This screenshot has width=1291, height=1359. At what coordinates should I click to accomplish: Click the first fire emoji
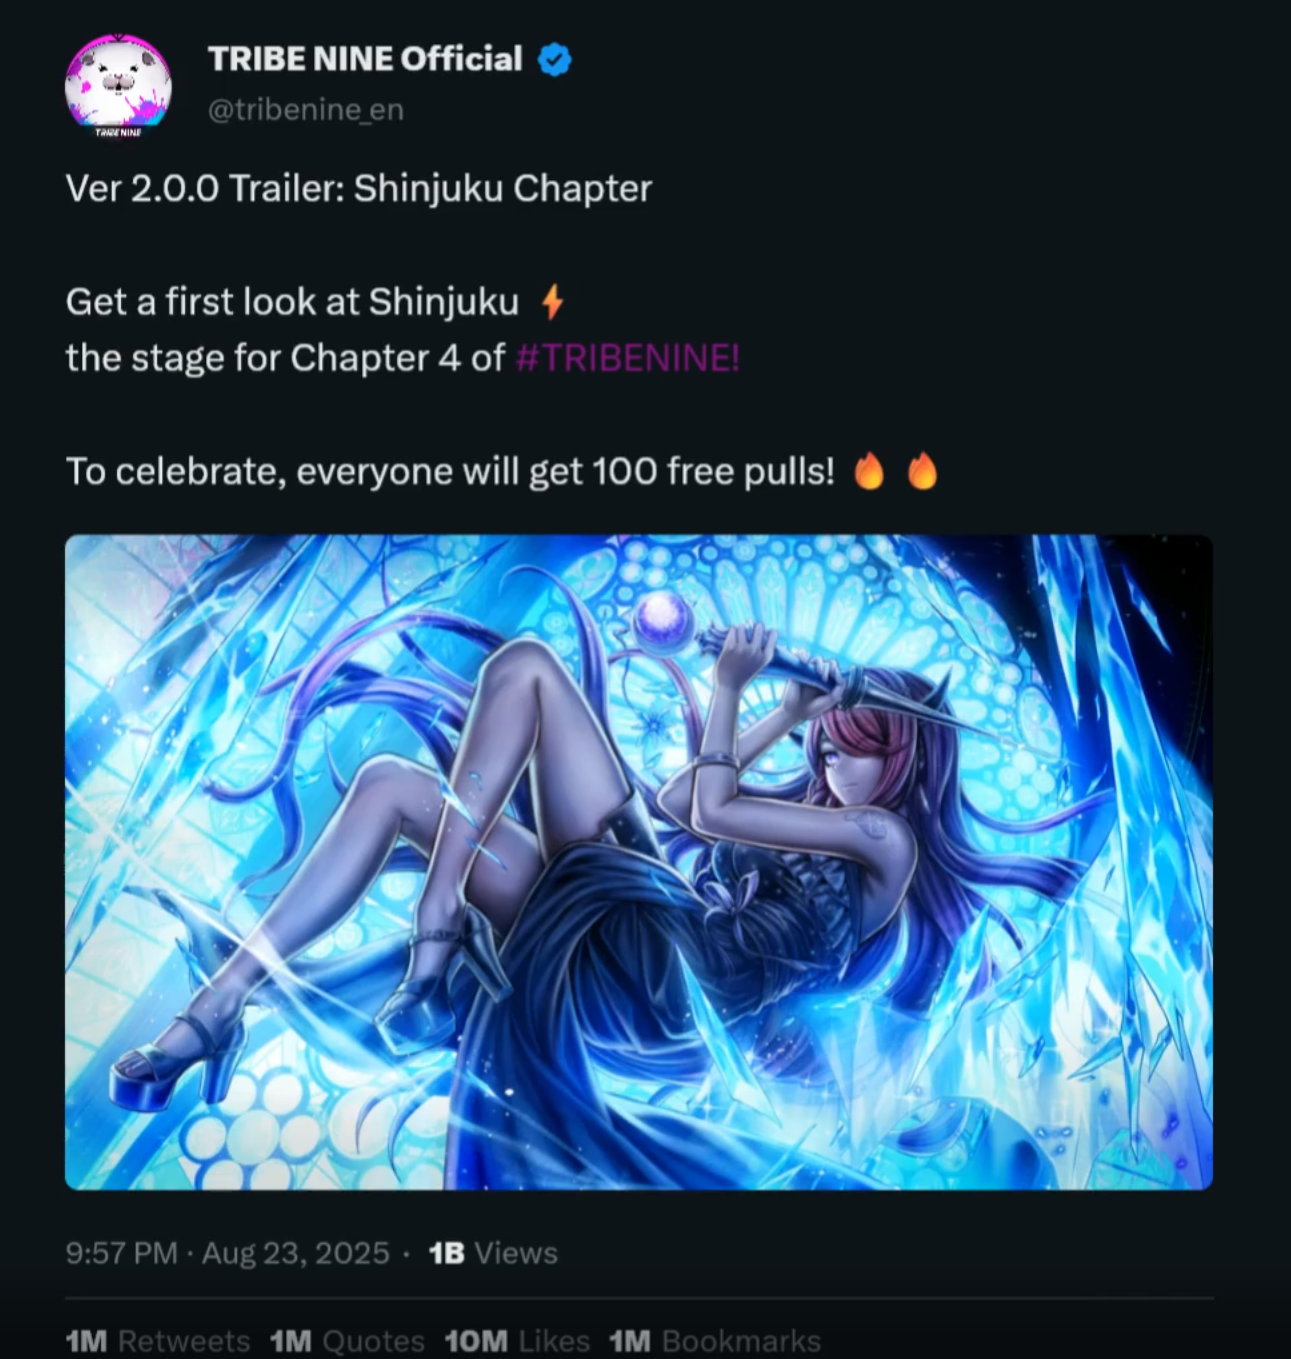tap(869, 471)
